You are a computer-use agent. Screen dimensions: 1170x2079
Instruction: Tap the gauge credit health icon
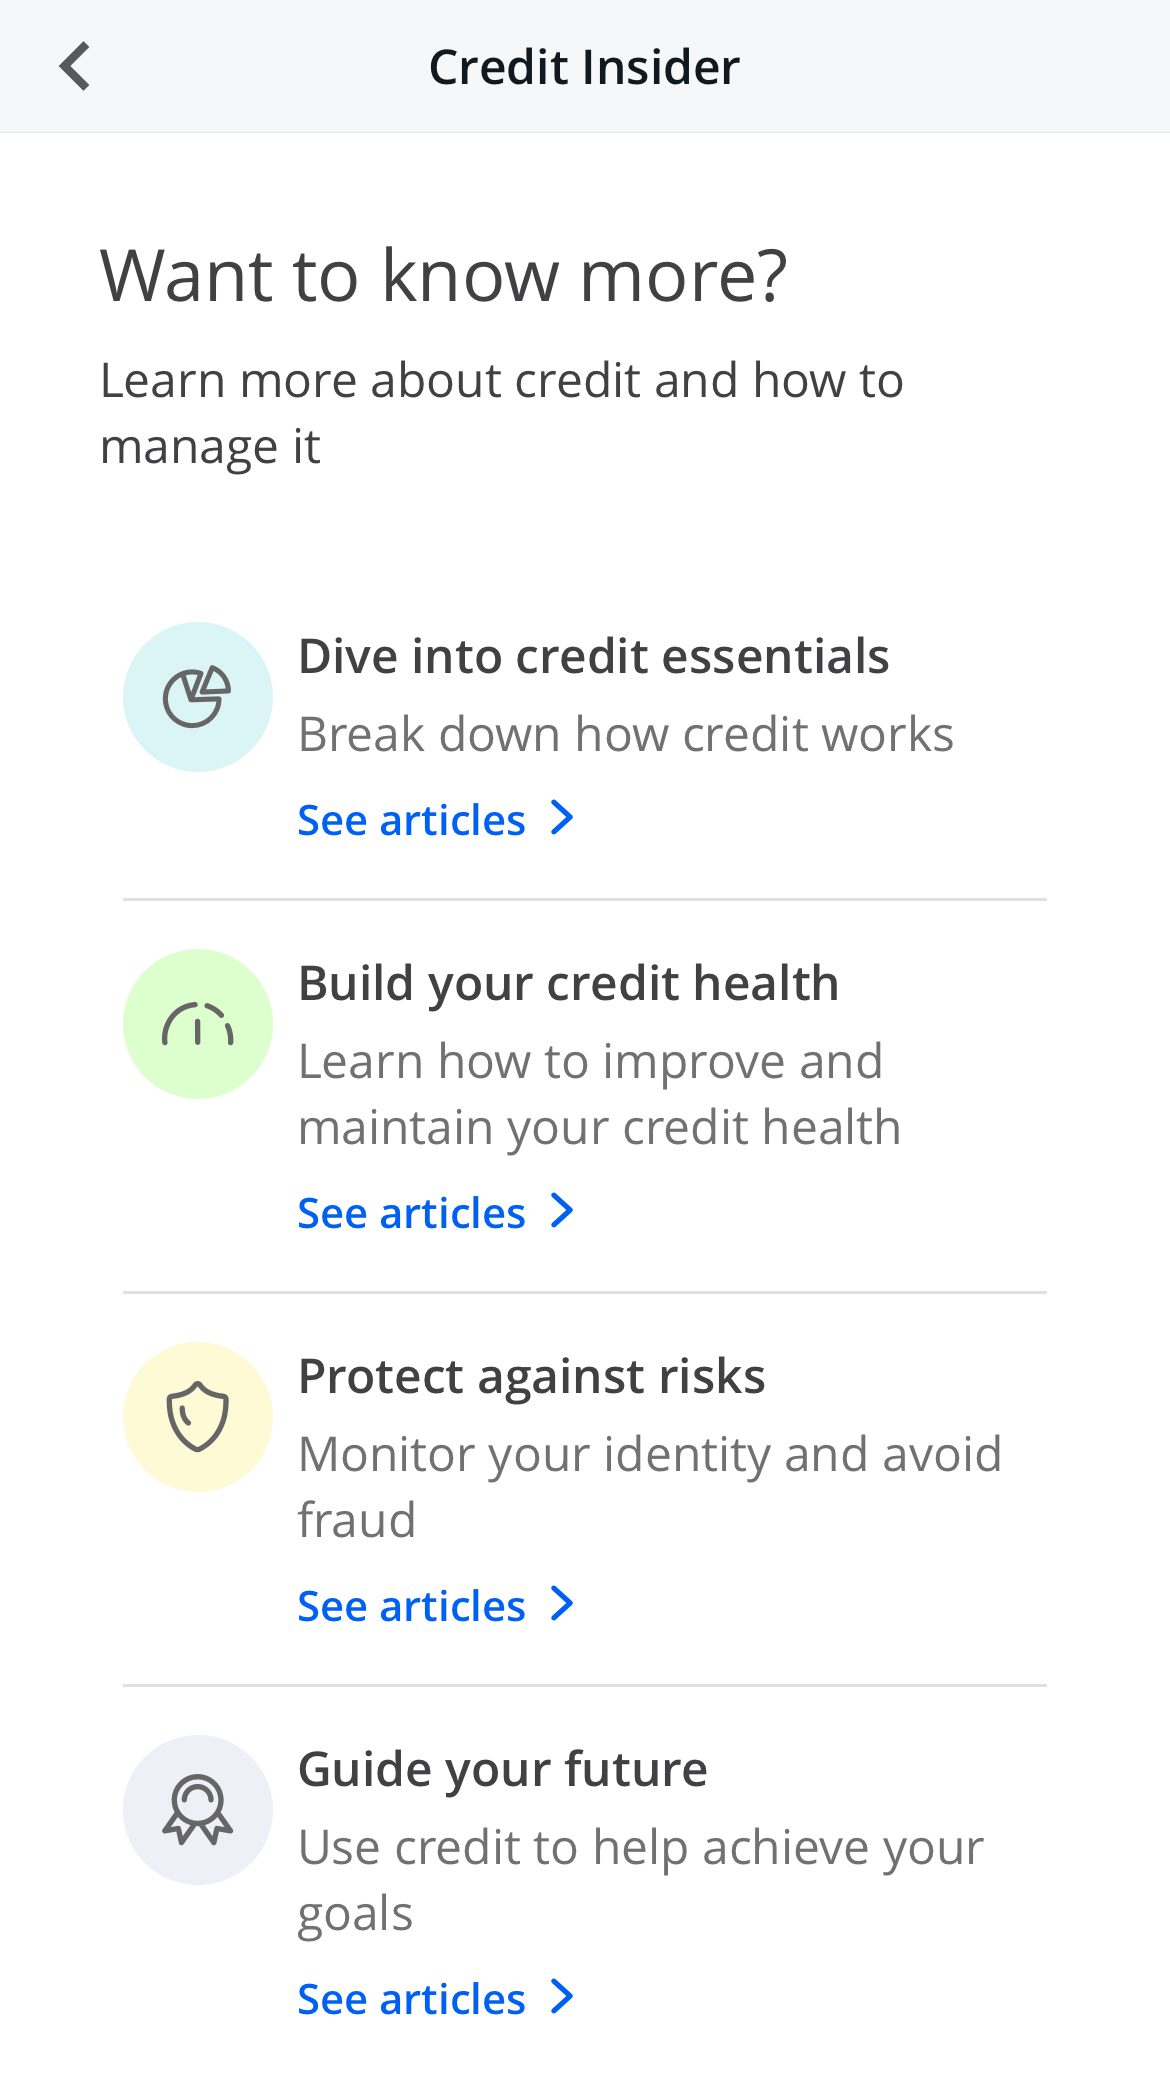[x=198, y=1024]
